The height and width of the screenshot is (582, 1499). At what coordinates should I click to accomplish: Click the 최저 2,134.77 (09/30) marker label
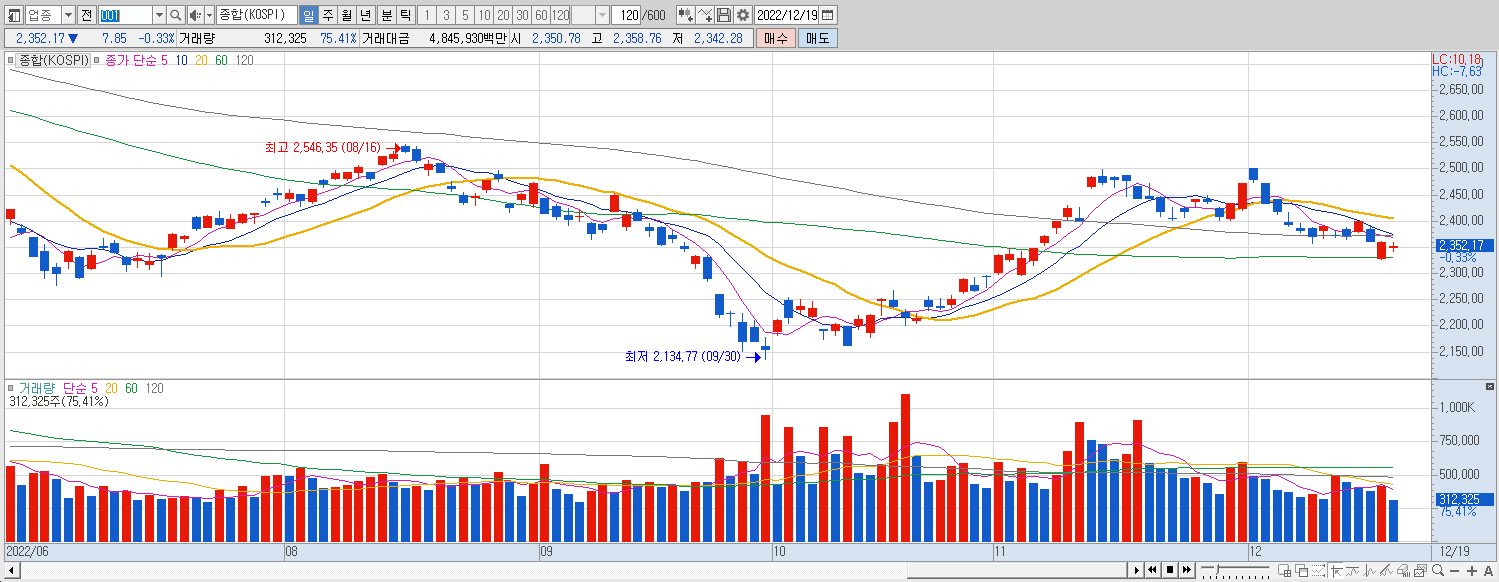(x=683, y=356)
